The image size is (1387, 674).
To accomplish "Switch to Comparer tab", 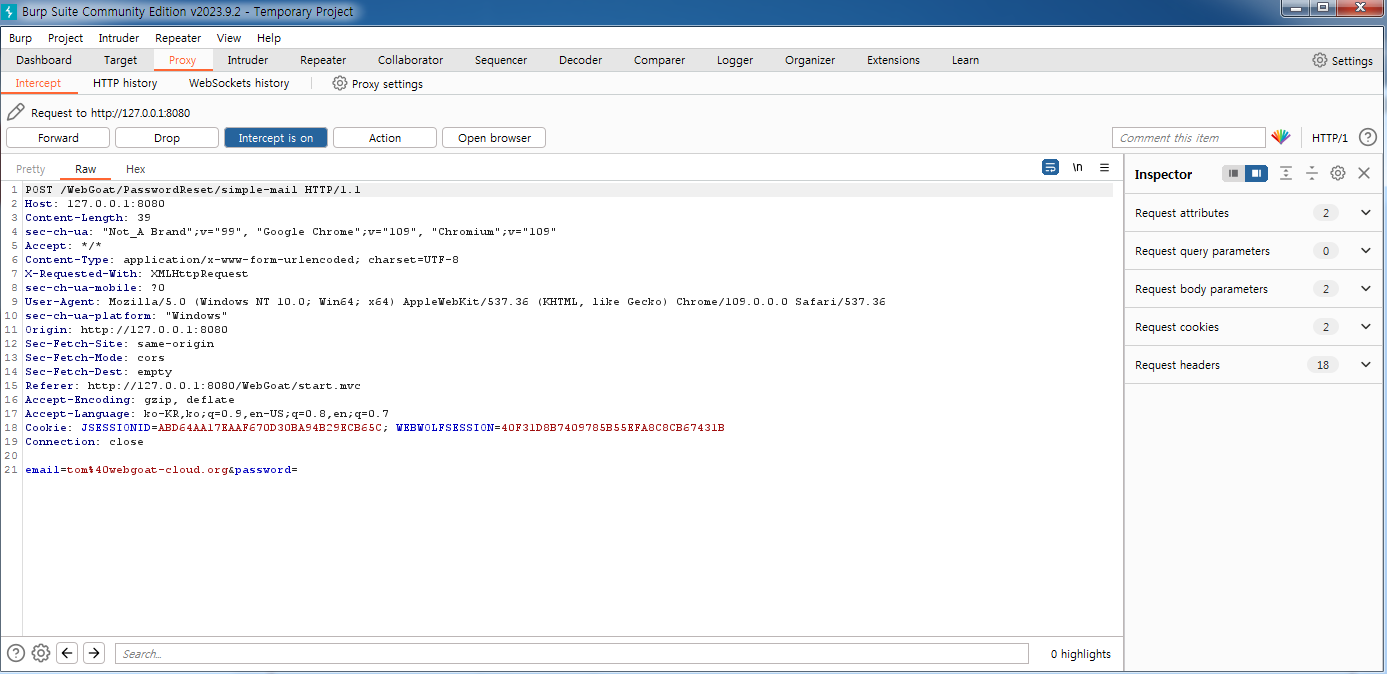I will pos(660,60).
